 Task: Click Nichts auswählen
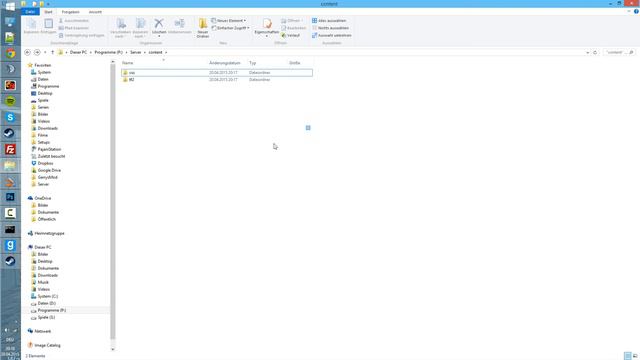(330, 28)
